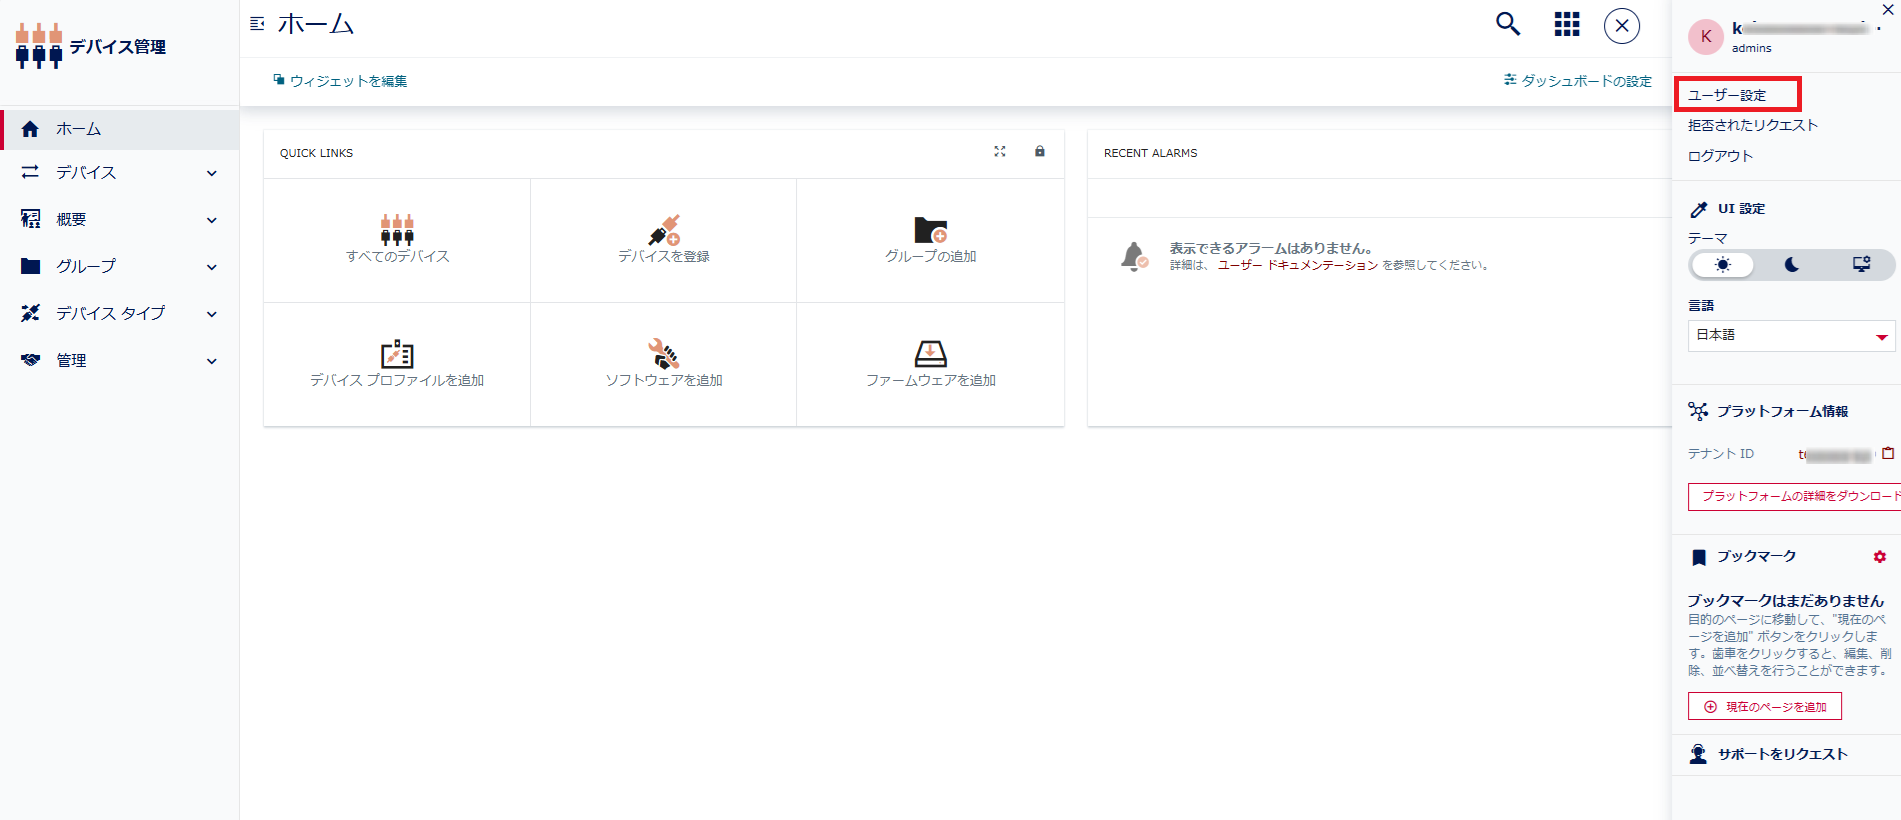Select the light theme sun option
Screen dimensions: 1901x820
[1722, 265]
